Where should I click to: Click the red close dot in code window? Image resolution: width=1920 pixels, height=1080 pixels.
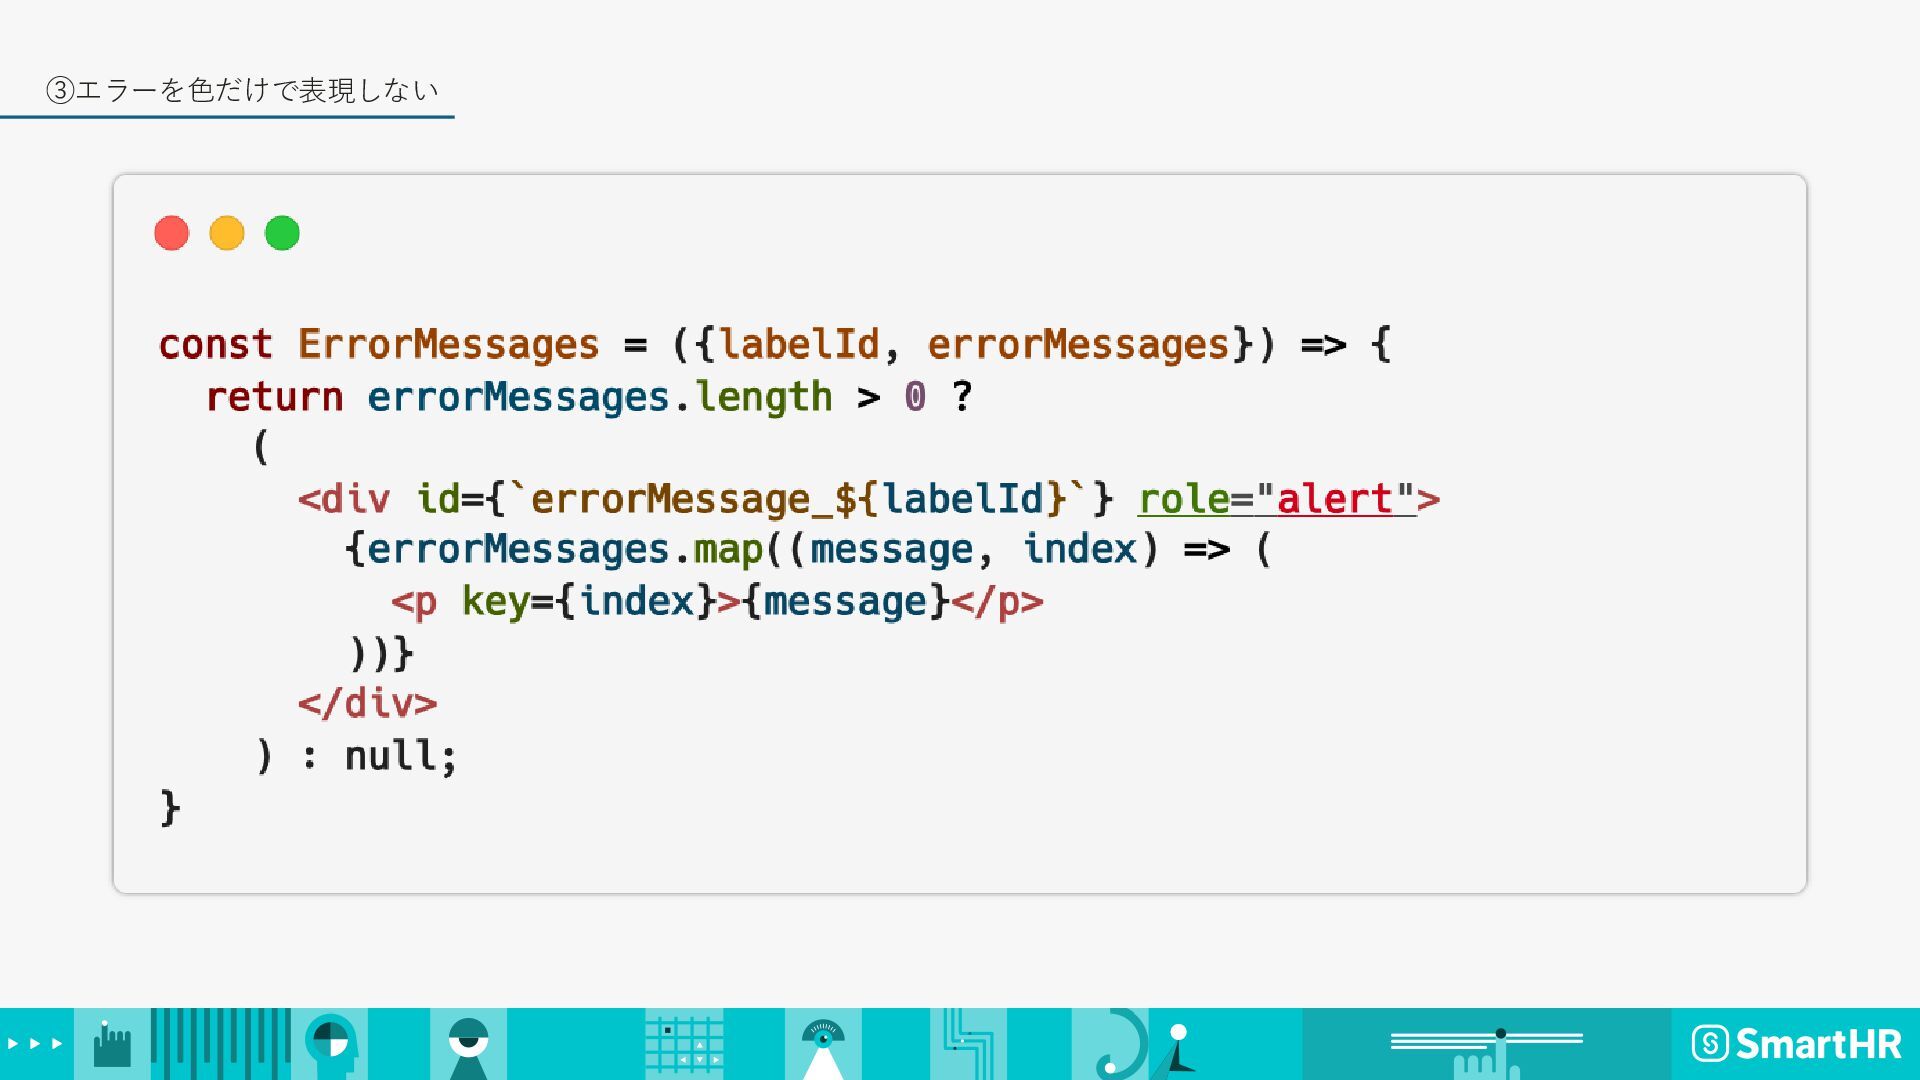(172, 233)
